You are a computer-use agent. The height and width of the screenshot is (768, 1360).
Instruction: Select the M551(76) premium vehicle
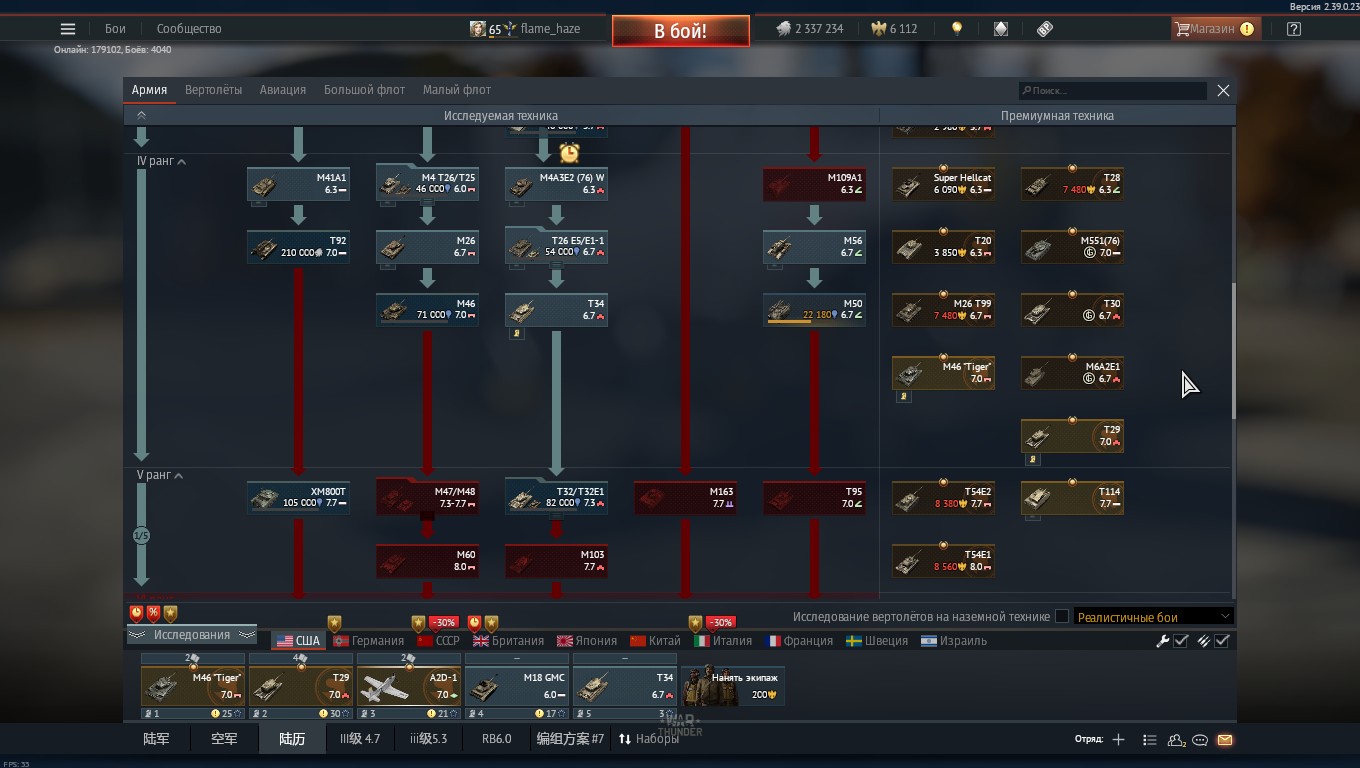coord(1072,247)
